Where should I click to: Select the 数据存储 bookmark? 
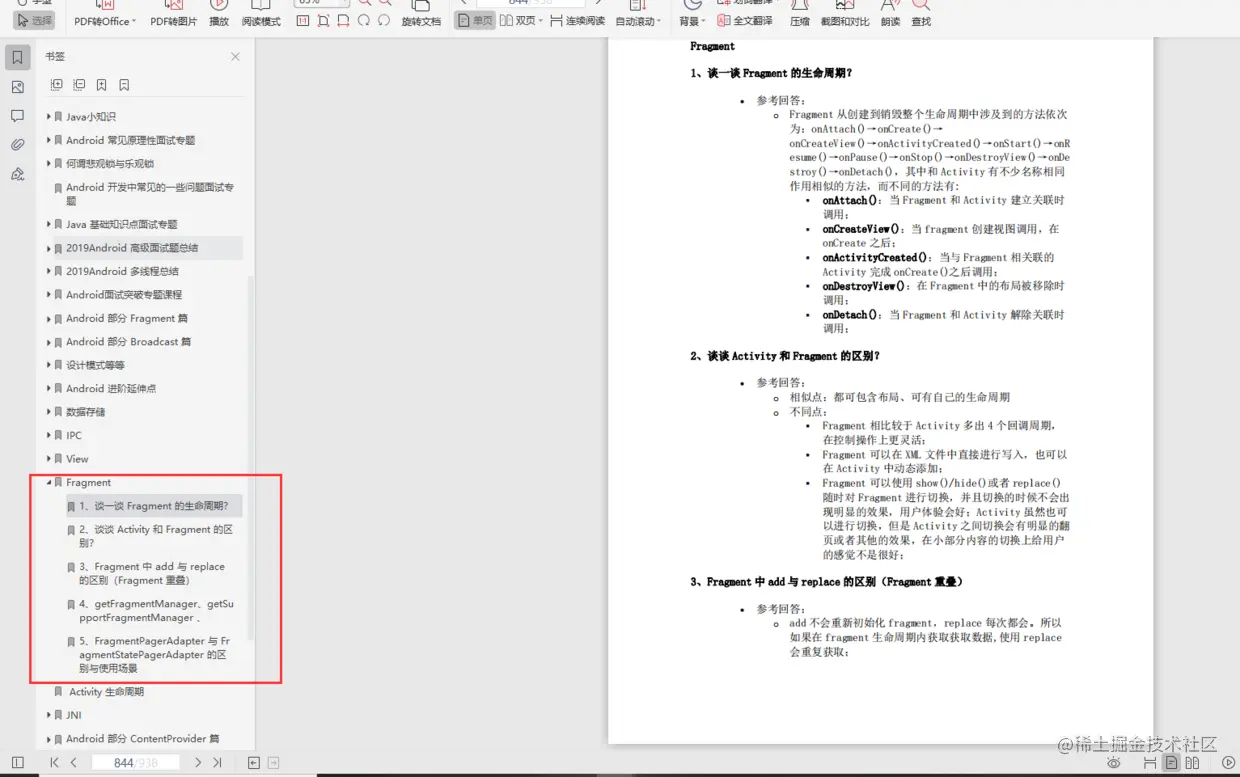pyautogui.click(x=85, y=412)
